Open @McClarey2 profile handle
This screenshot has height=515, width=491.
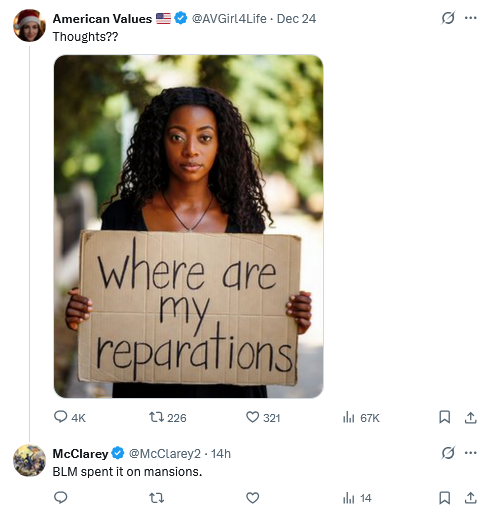point(165,454)
